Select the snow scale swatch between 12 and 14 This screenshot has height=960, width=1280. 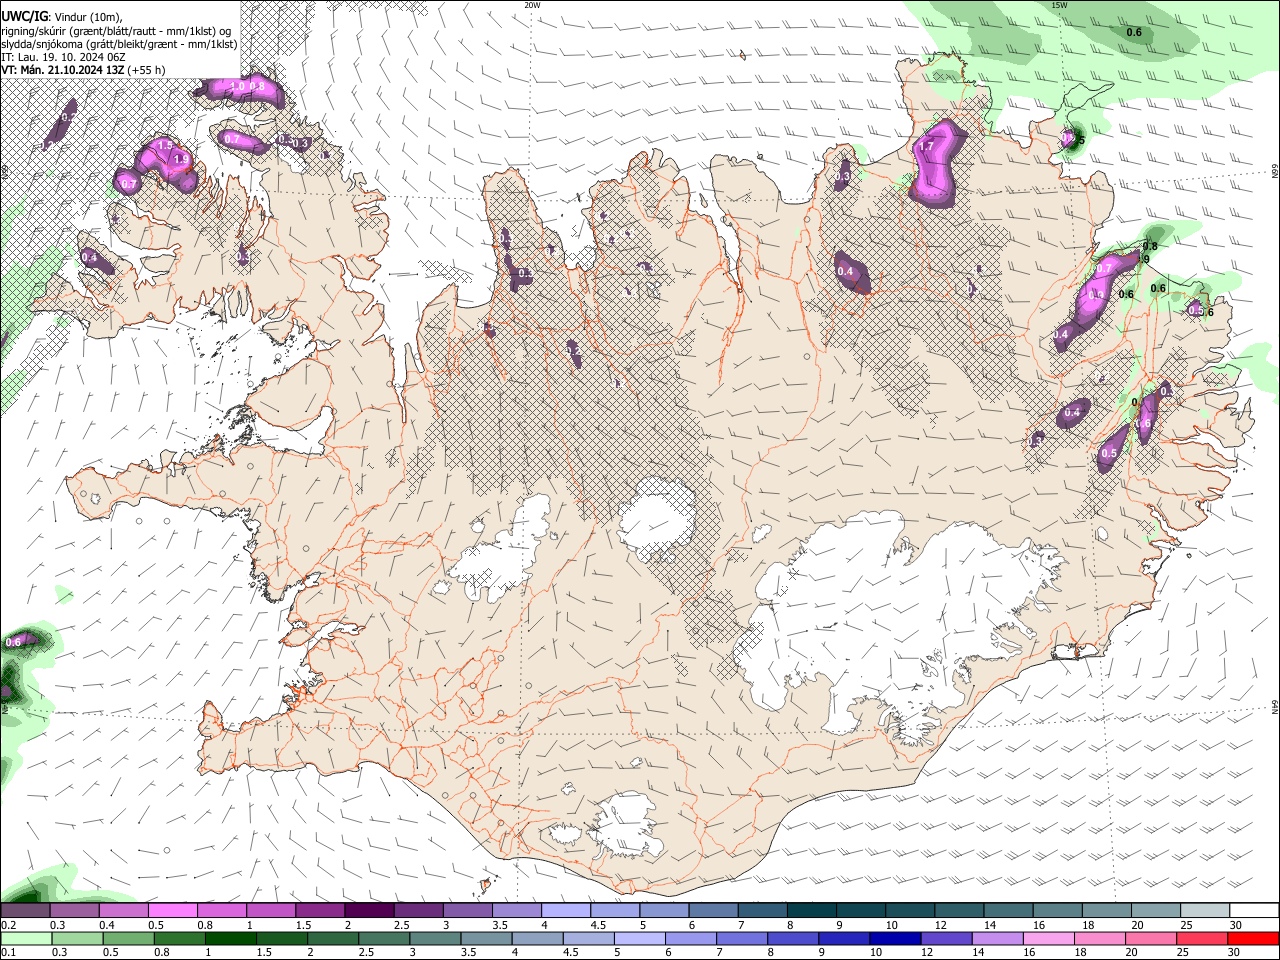960,910
